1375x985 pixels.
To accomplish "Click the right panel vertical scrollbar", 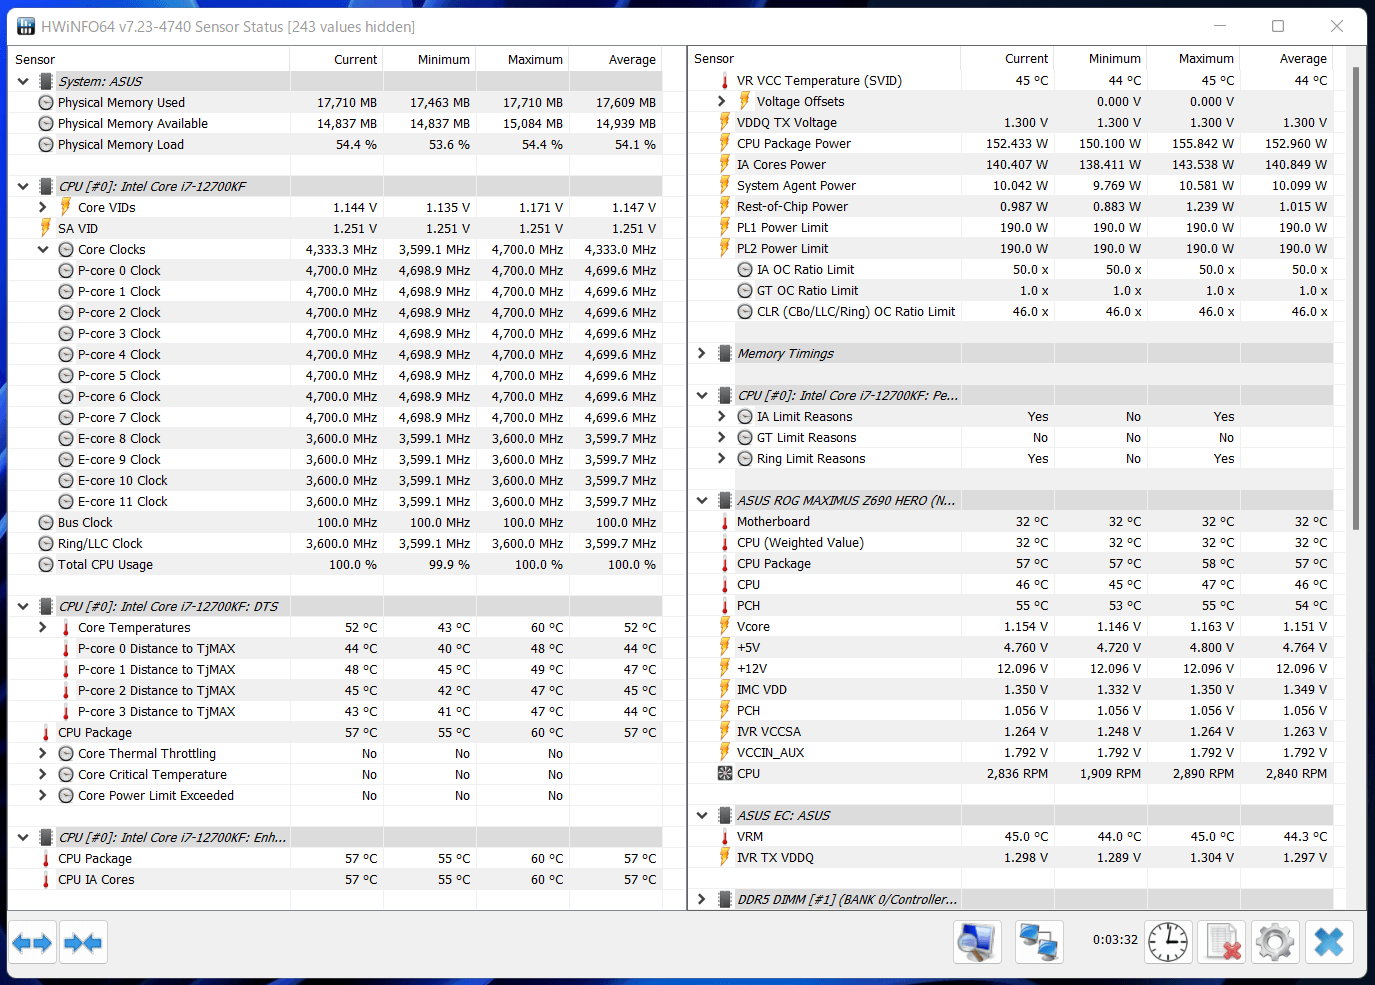I will pyautogui.click(x=1356, y=297).
